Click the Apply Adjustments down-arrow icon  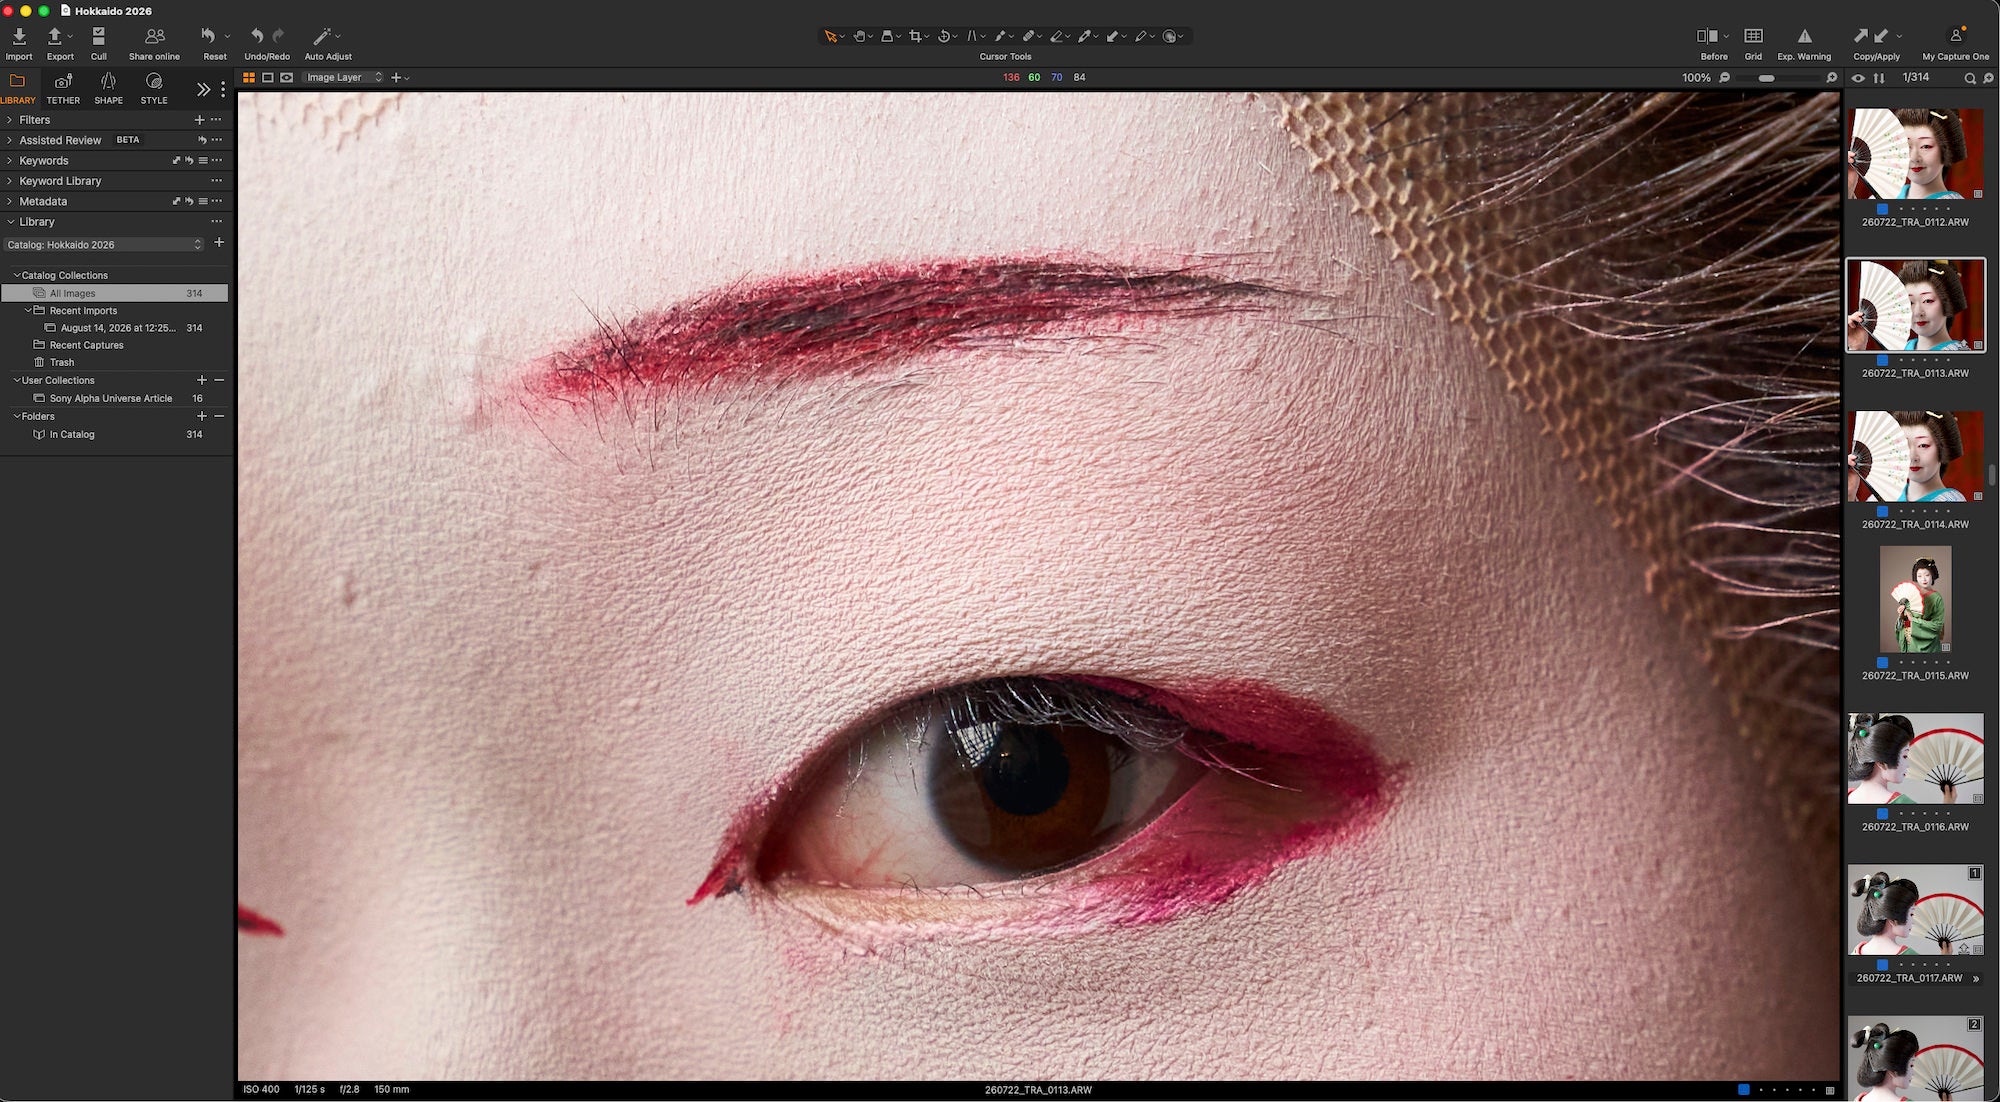coord(1881,36)
